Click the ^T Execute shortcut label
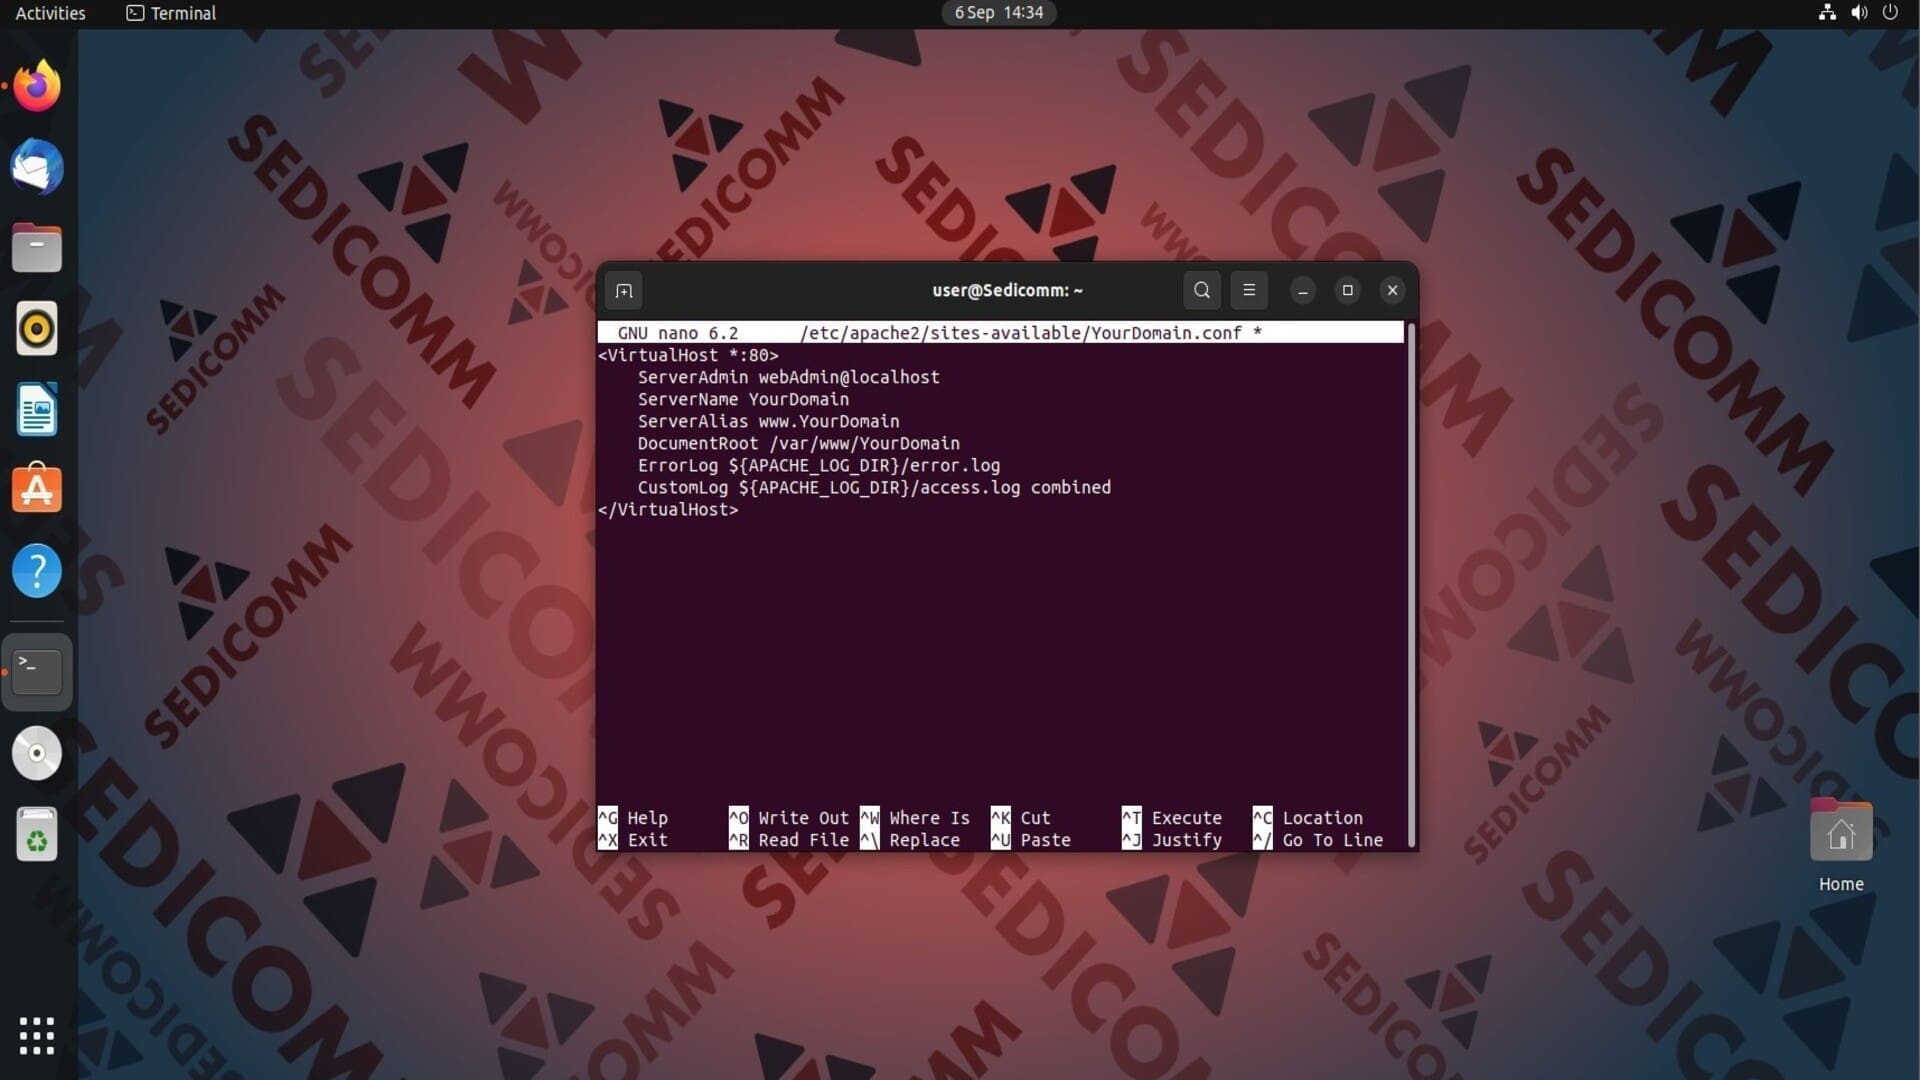 pos(1172,818)
